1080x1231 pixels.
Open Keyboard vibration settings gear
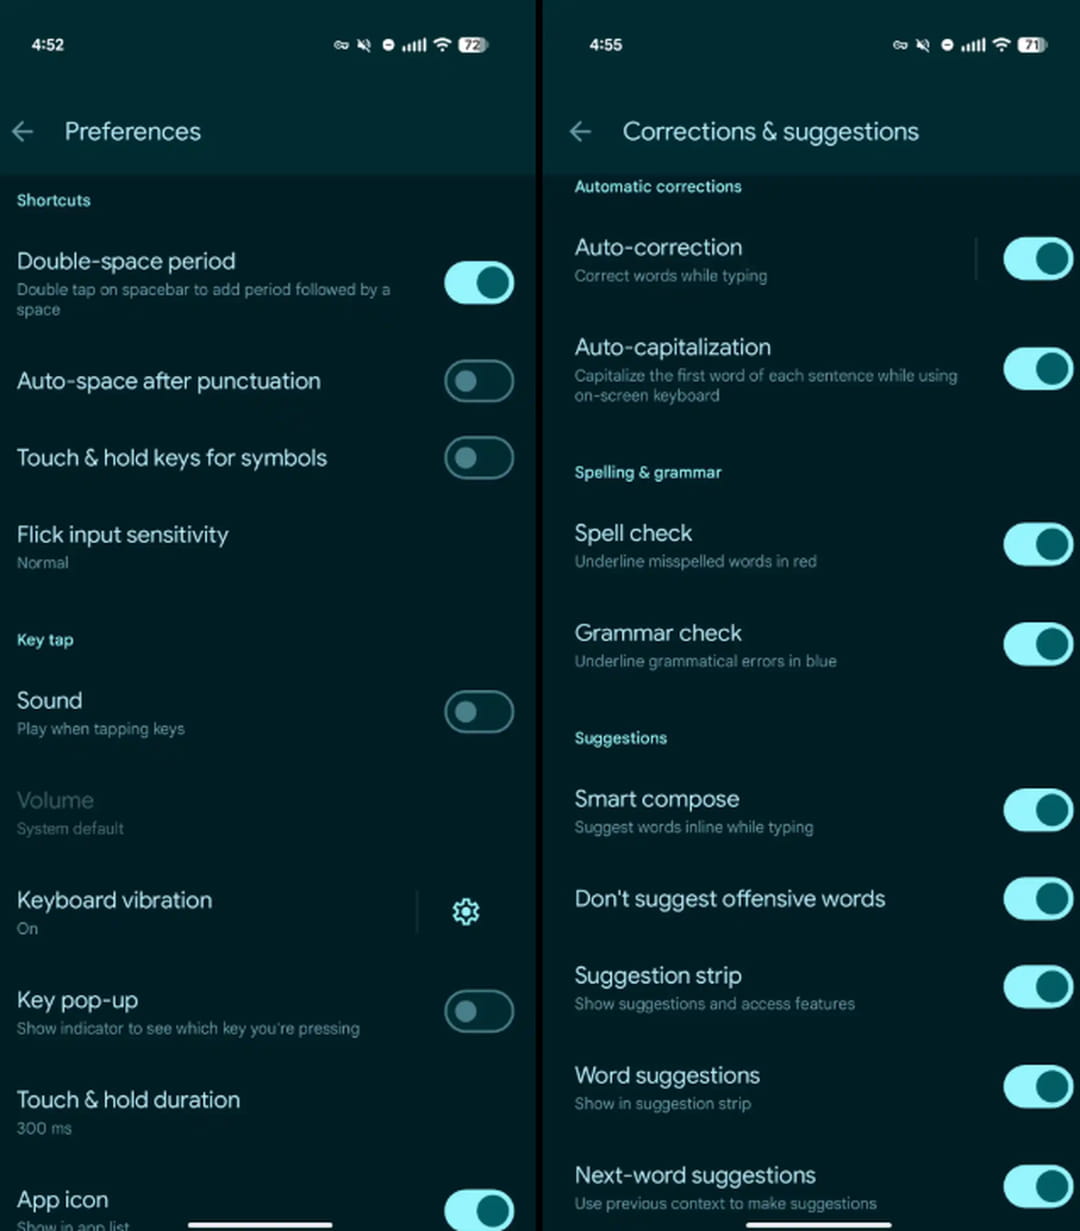(465, 911)
